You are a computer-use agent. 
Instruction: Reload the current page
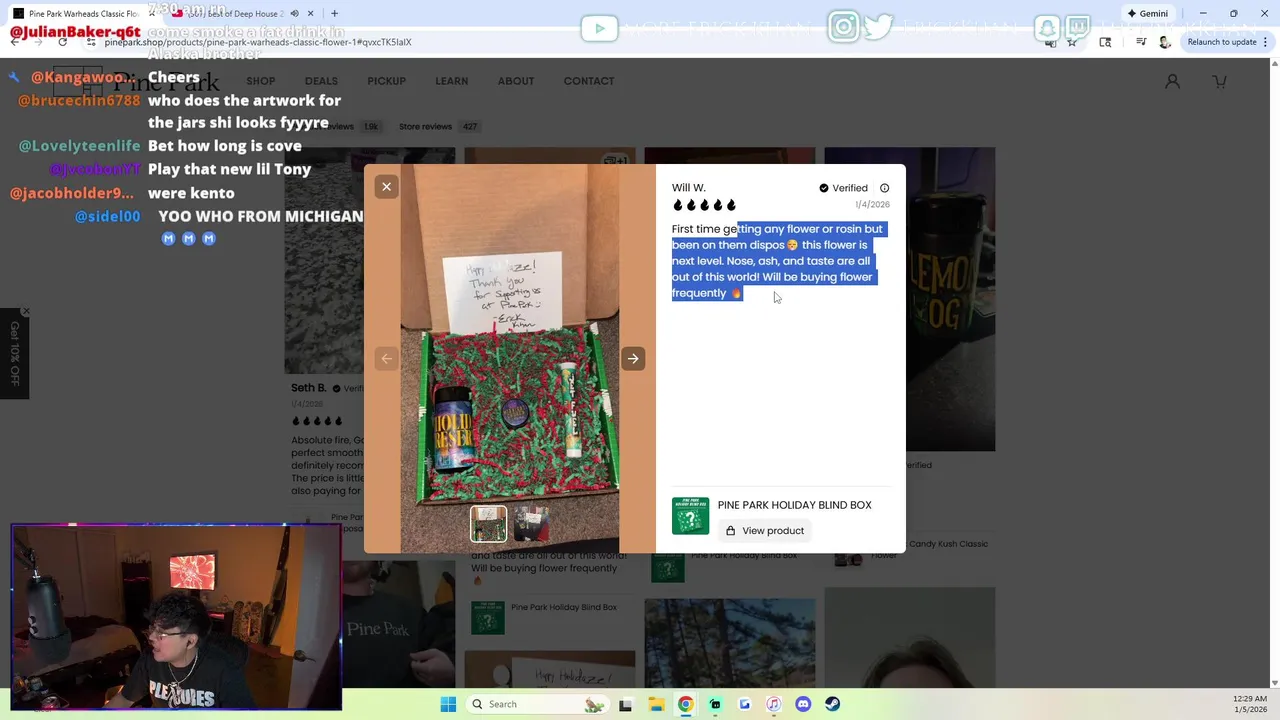62,42
